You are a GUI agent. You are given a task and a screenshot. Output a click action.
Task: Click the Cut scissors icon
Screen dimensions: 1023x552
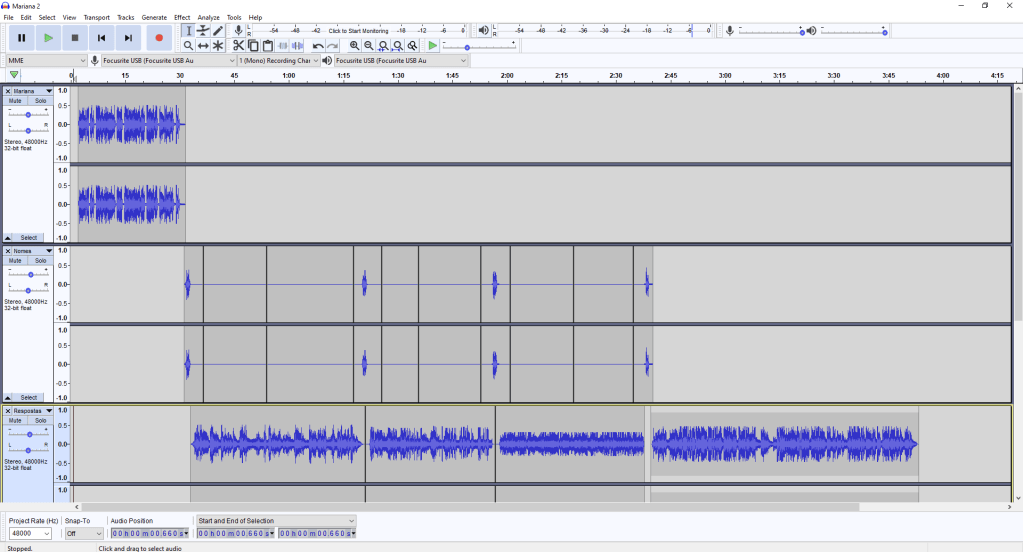[238, 46]
